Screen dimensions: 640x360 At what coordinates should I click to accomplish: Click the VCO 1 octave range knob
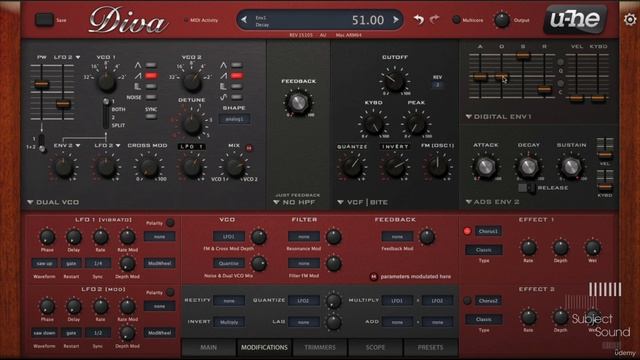tap(106, 82)
